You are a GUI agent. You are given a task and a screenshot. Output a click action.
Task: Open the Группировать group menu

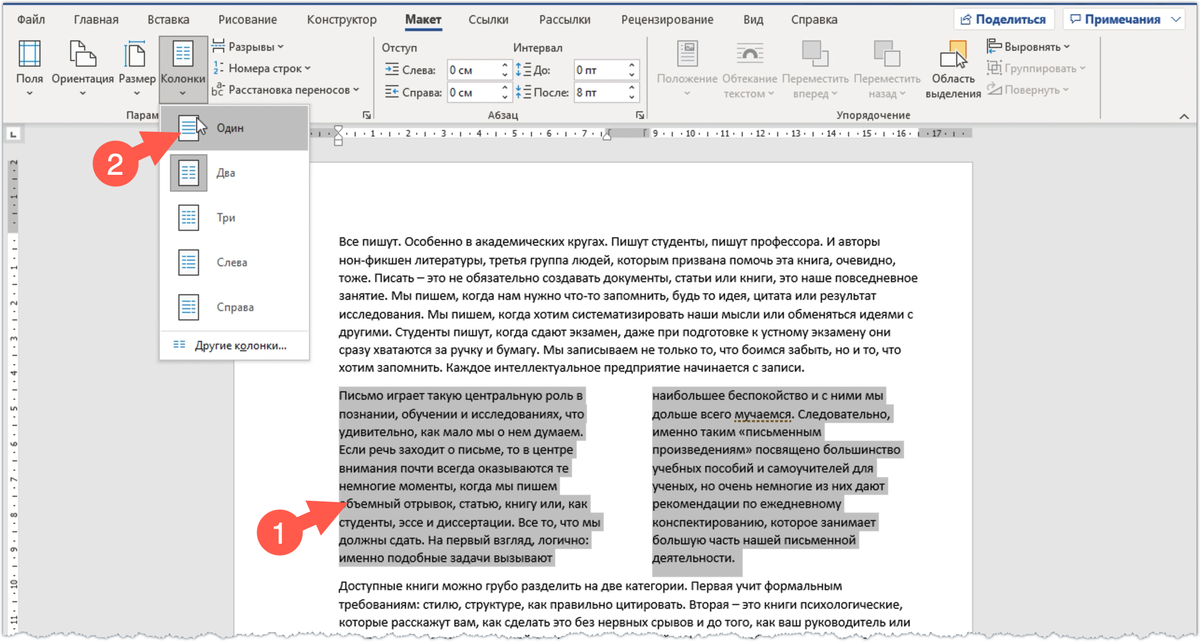pos(1036,68)
